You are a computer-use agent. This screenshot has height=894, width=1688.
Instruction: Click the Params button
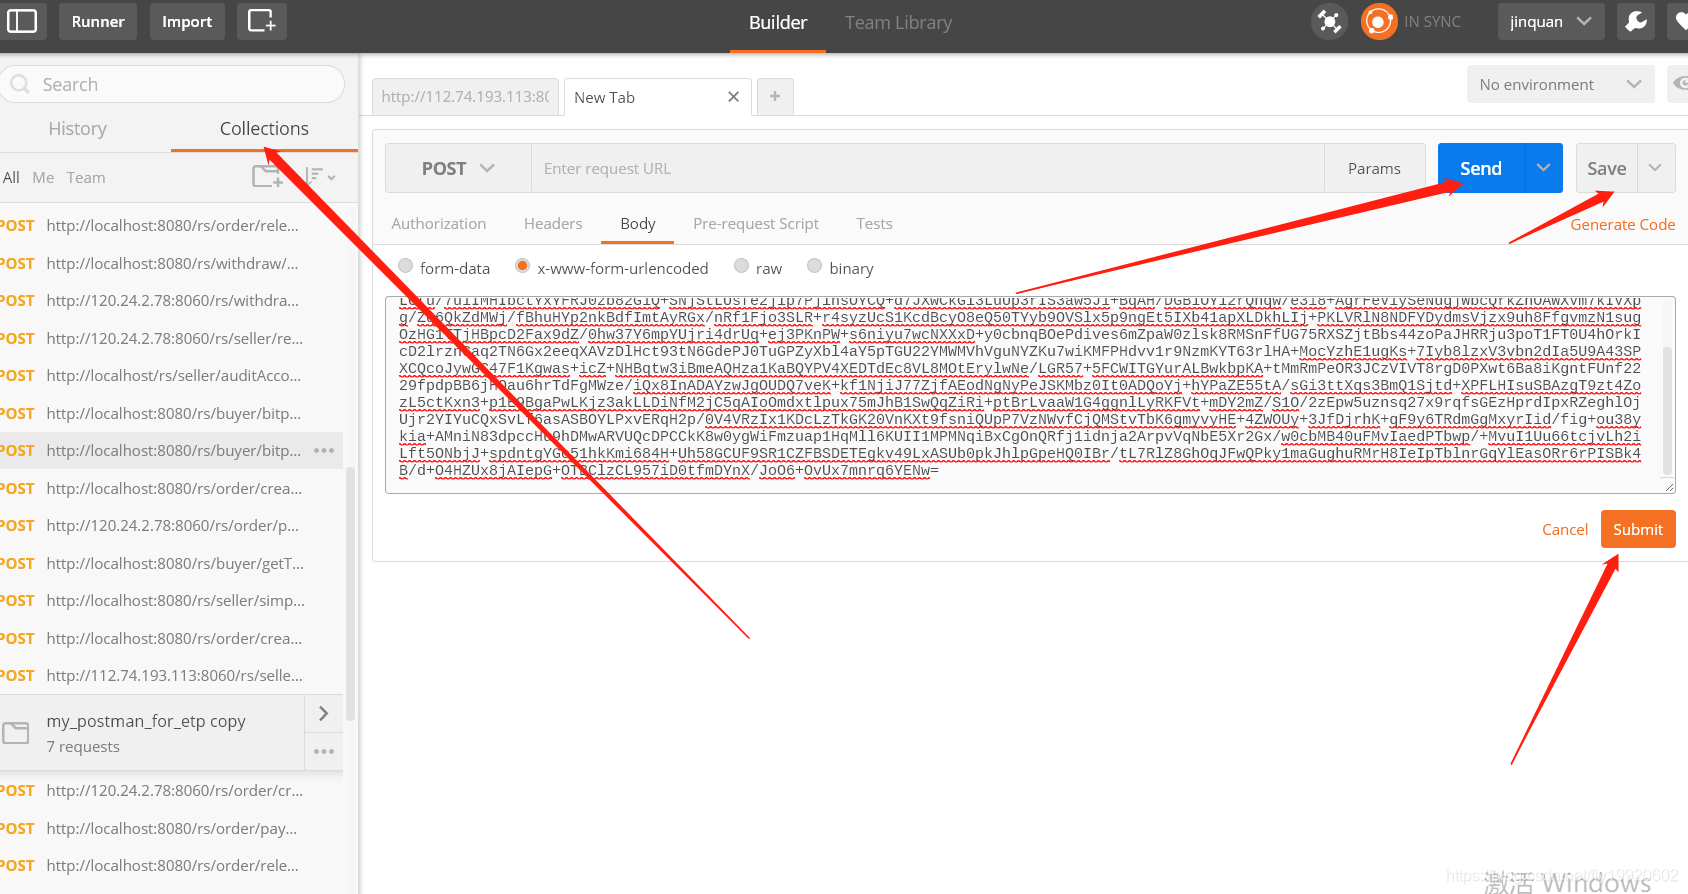pos(1374,168)
